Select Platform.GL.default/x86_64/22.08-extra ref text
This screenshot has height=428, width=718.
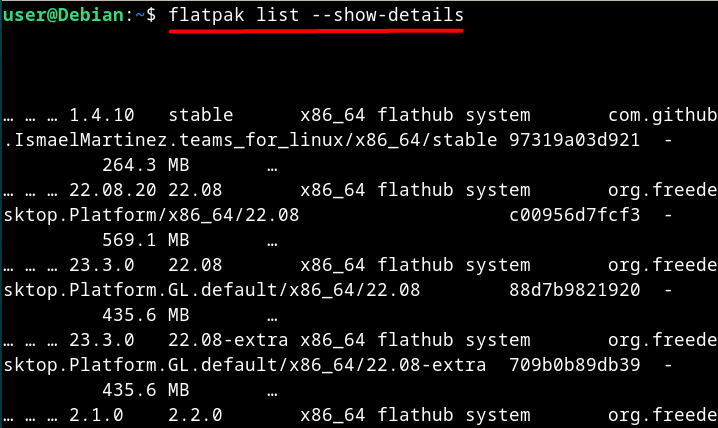[277, 365]
